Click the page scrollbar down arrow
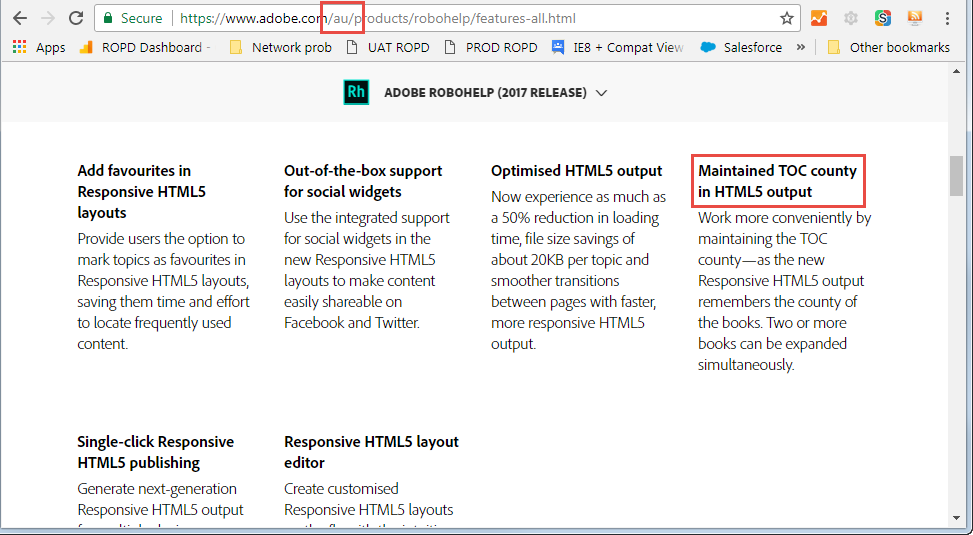Screen dimensions: 973x535 pos(956,518)
